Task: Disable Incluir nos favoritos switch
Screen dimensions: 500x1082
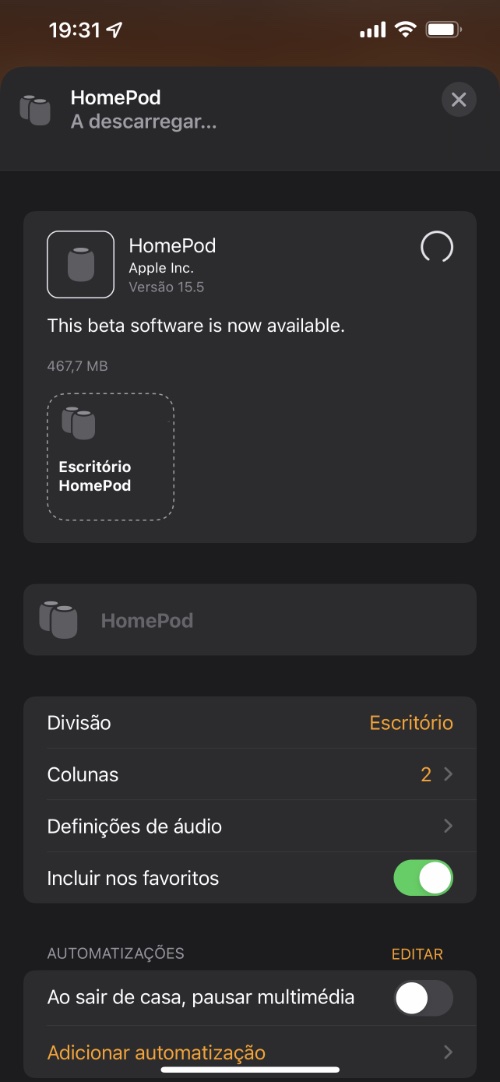Action: 423,878
